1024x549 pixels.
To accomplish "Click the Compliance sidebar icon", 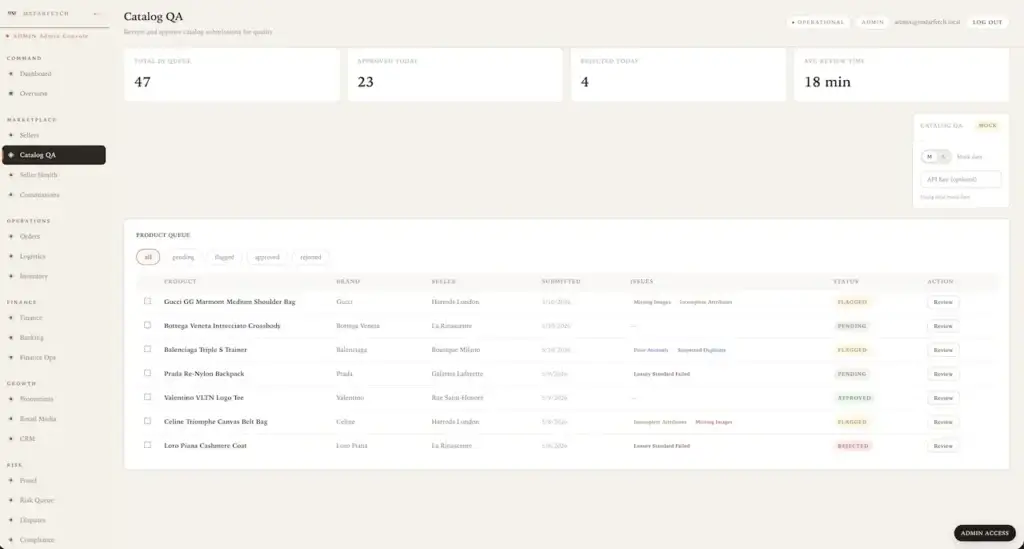I will coord(11,540).
